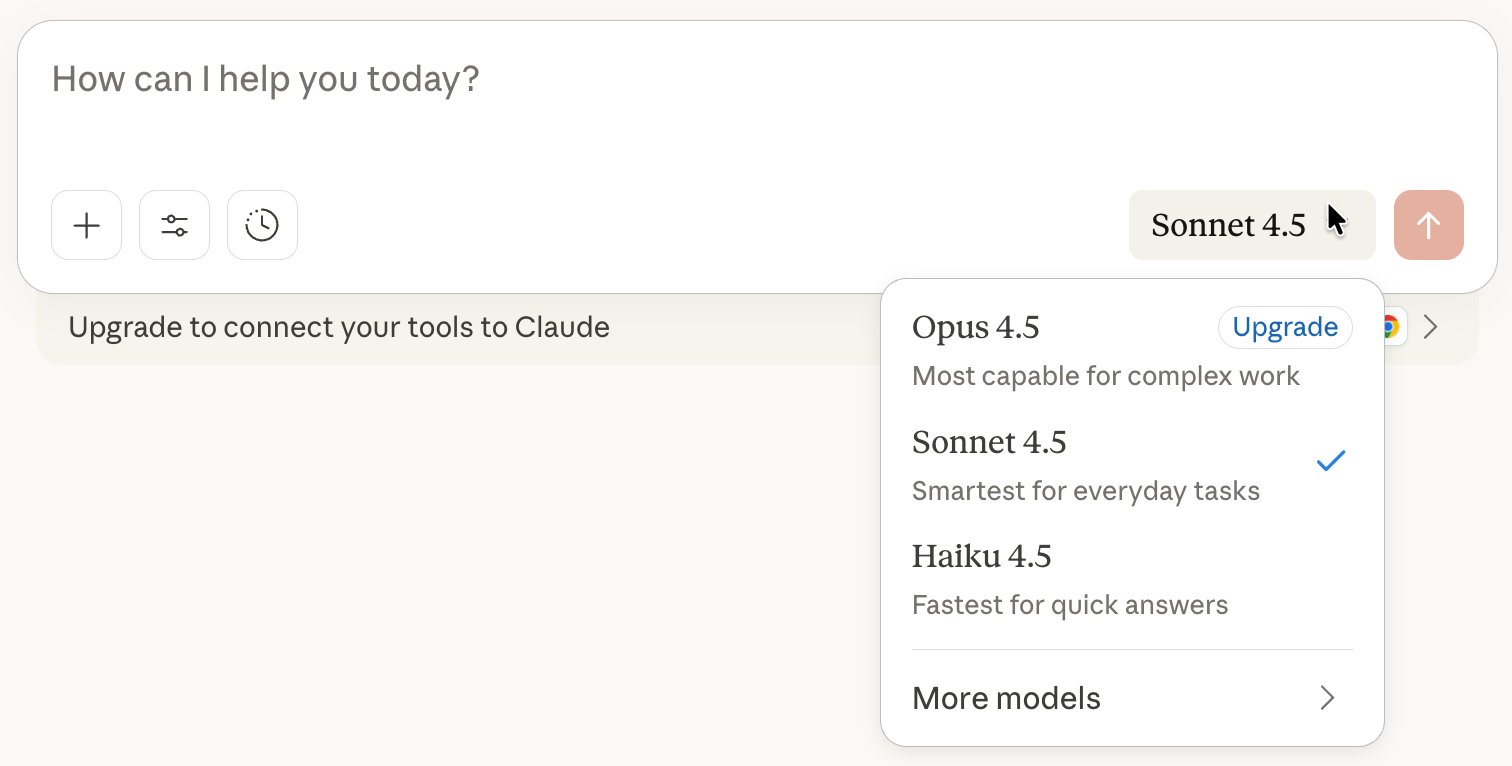Open the sliders tools settings icon
1512x766 pixels.
pyautogui.click(x=175, y=226)
